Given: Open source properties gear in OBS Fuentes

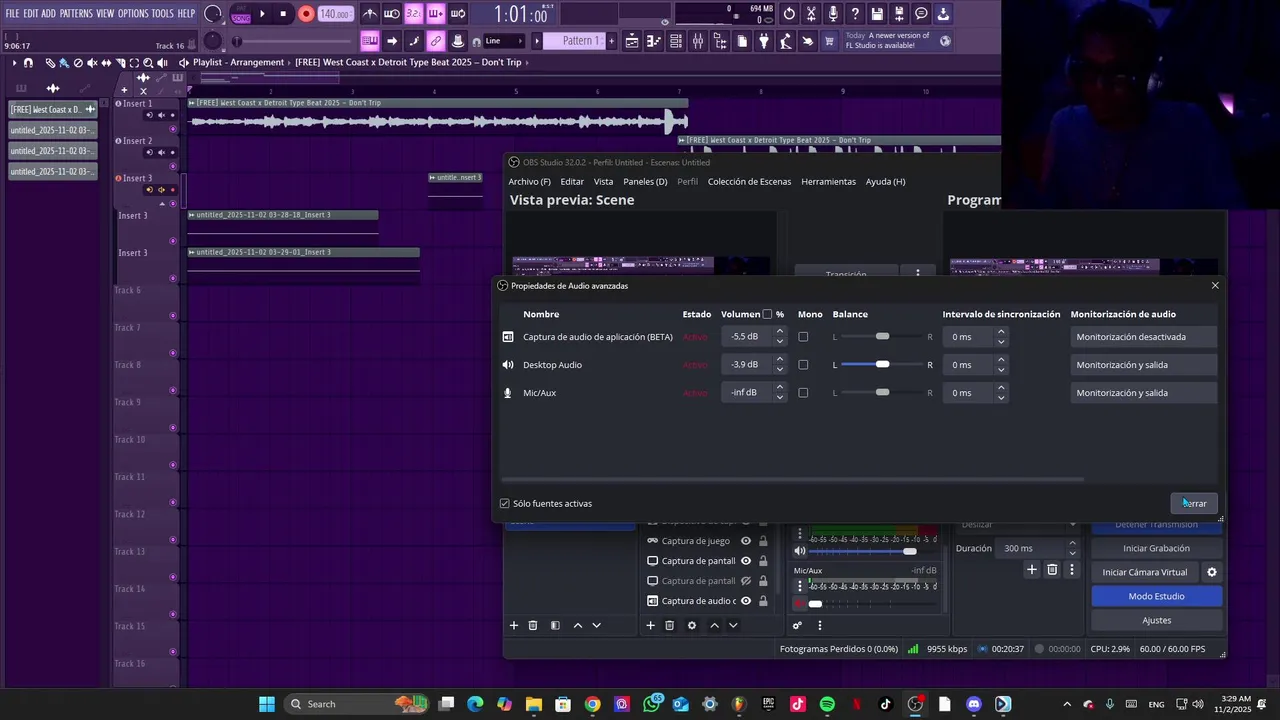Looking at the screenshot, I should (691, 626).
